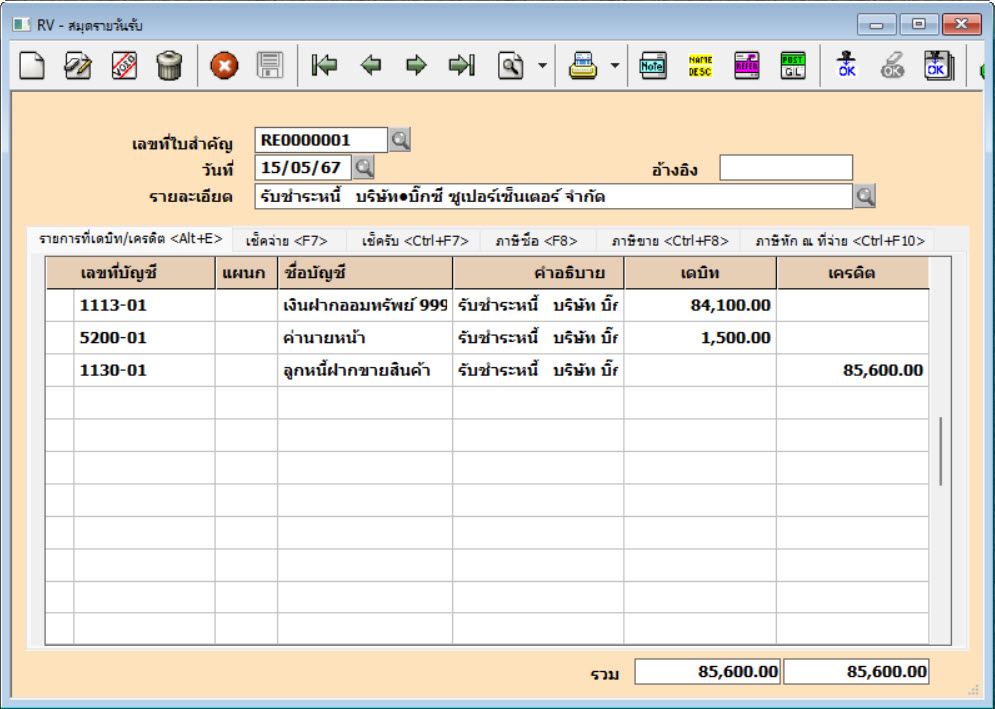Jump to last record arrow icon
Screen dimensions: 995x709
pos(461,65)
